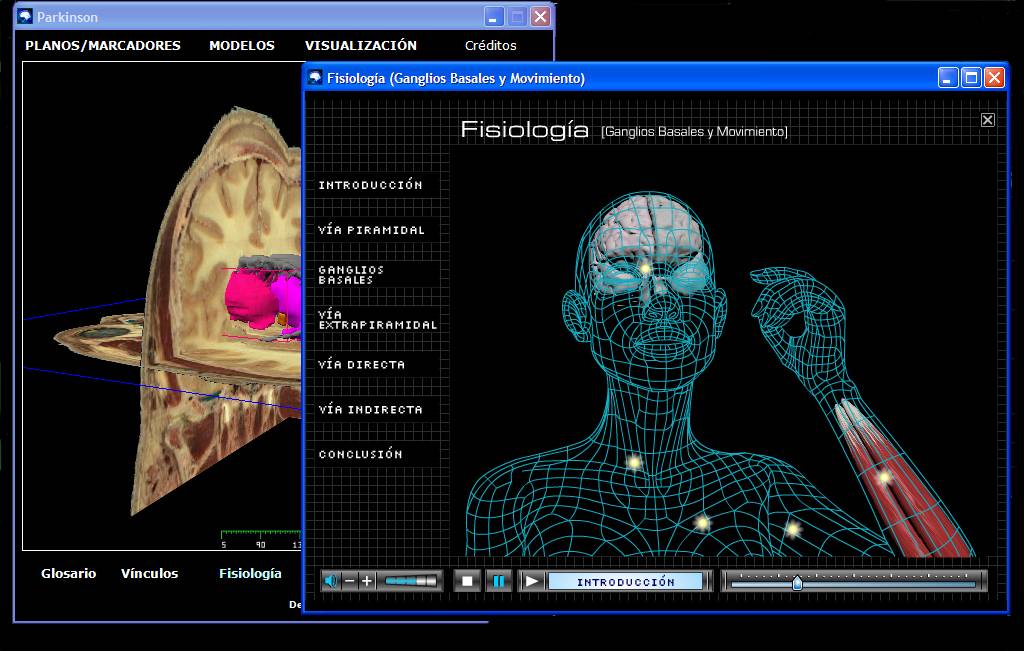
Task: Click the Fisiología window title bar icon
Action: [x=315, y=78]
